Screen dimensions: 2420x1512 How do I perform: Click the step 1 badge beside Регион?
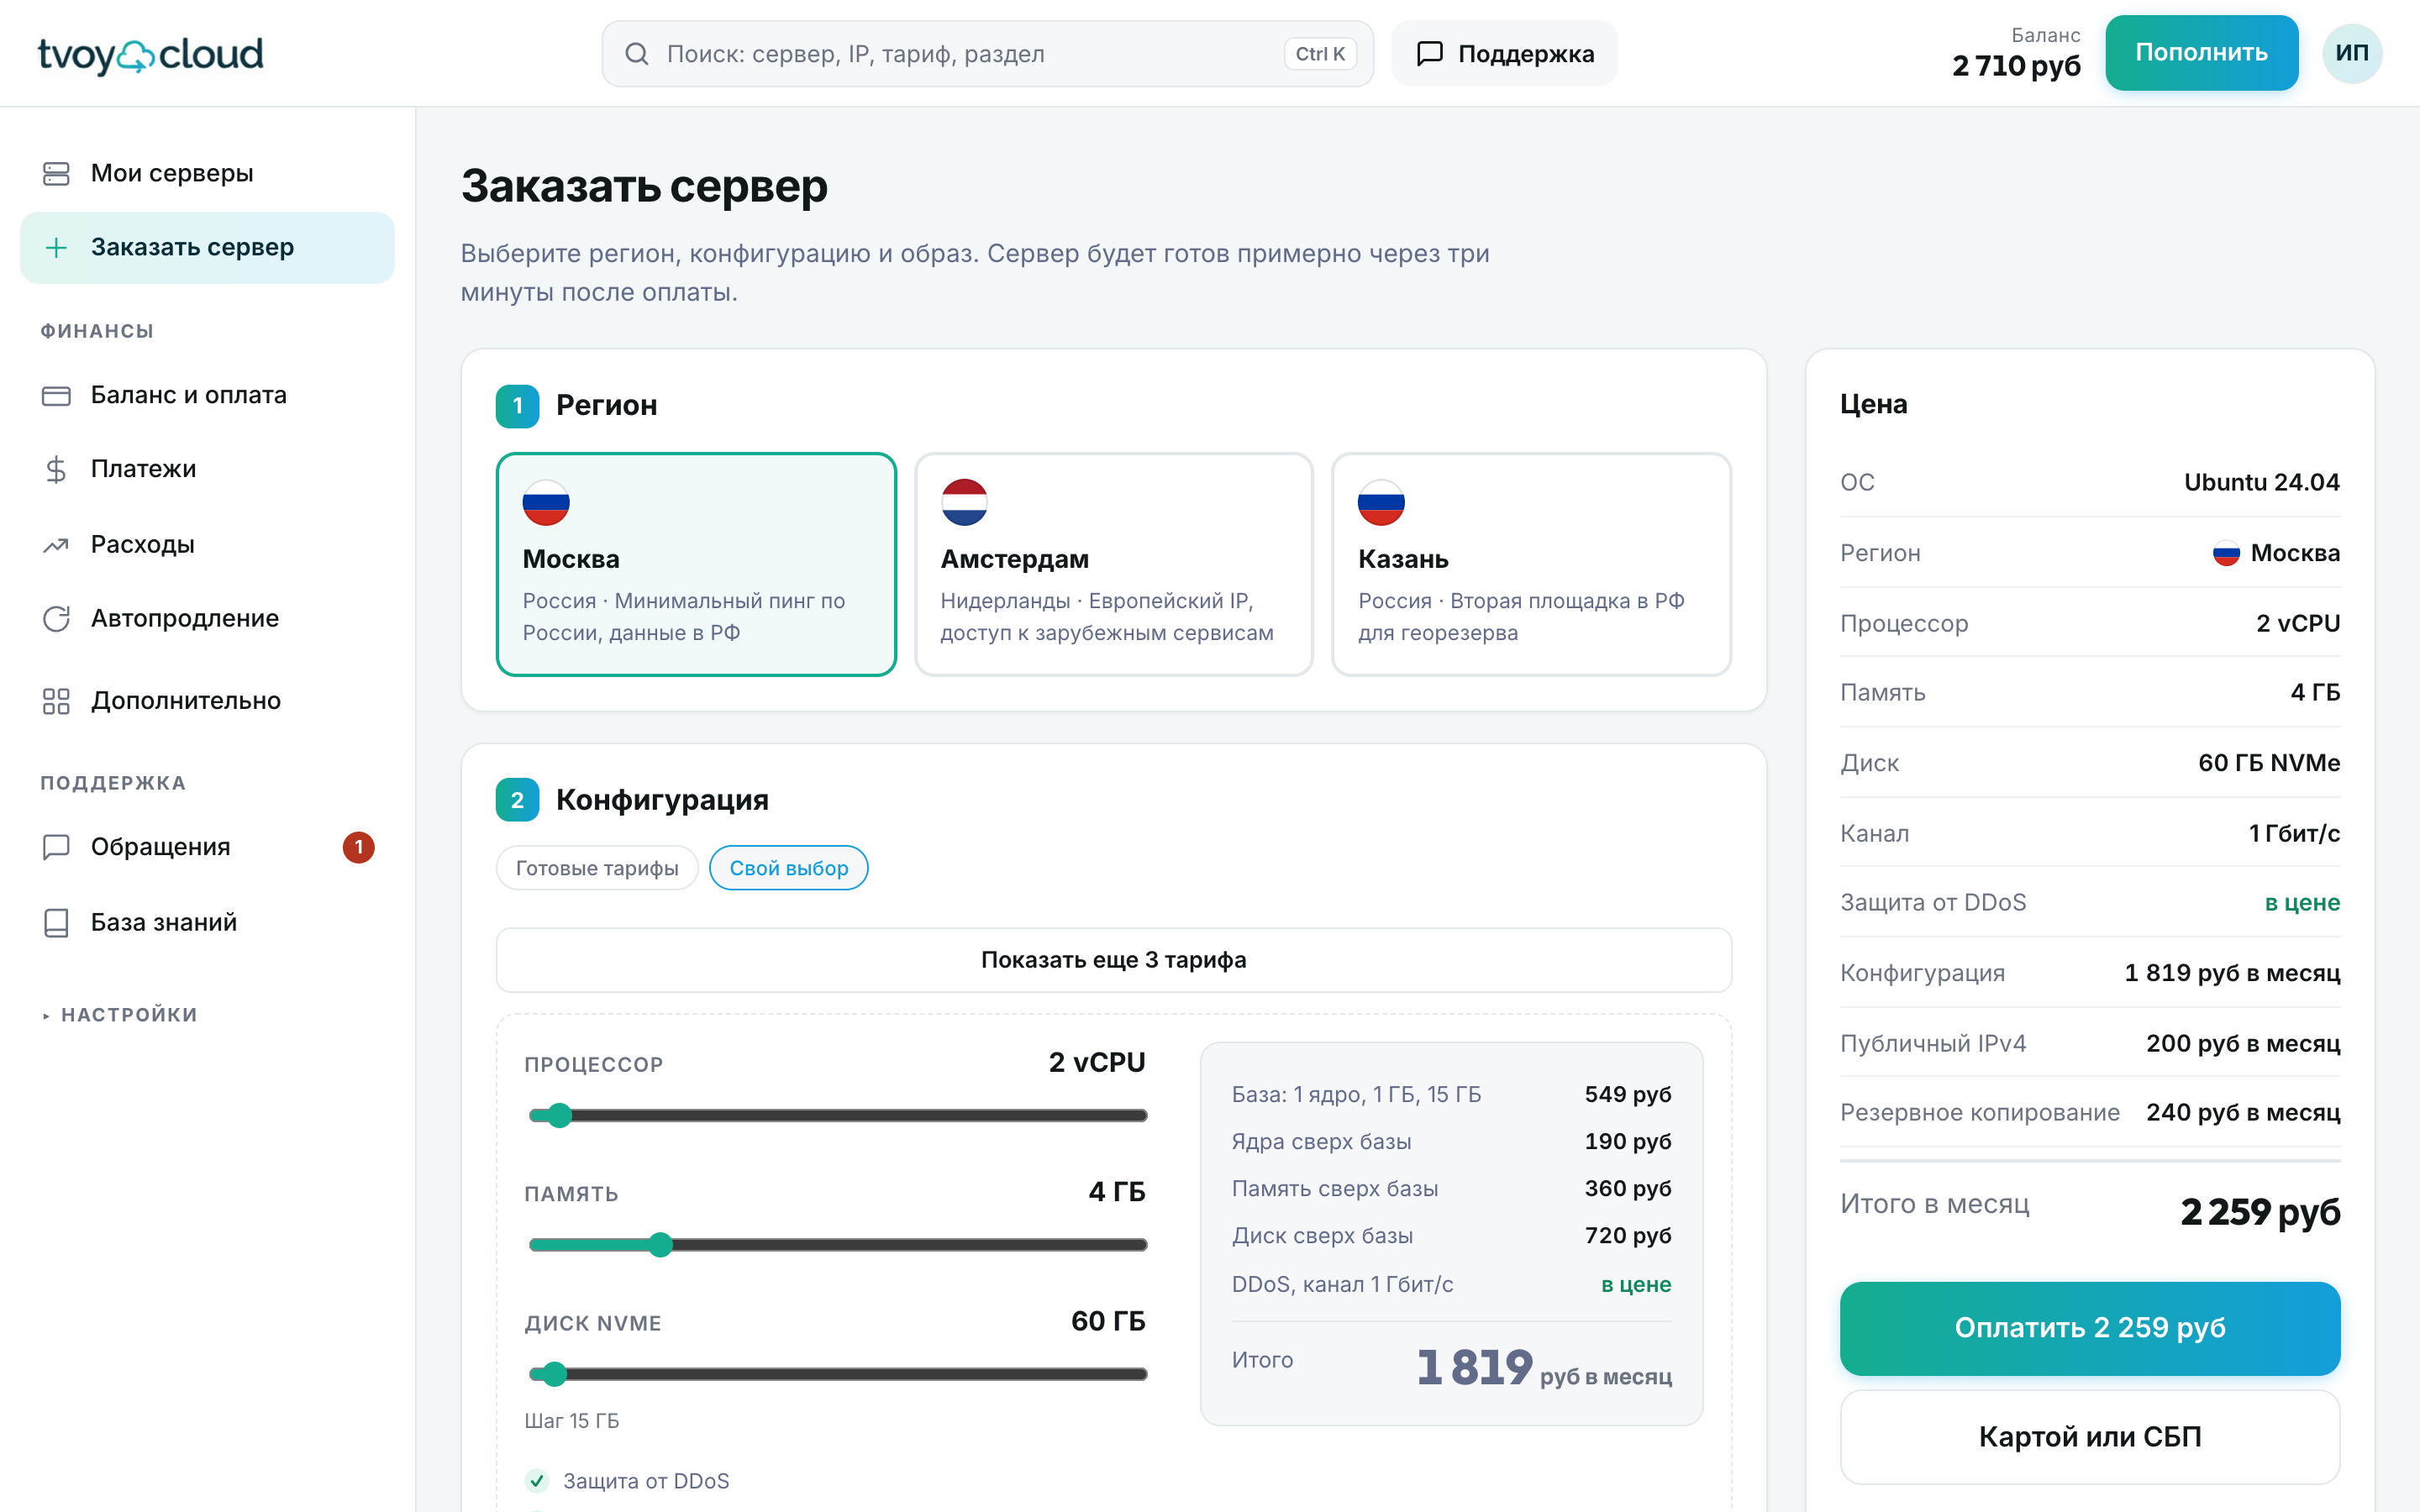[x=517, y=406]
